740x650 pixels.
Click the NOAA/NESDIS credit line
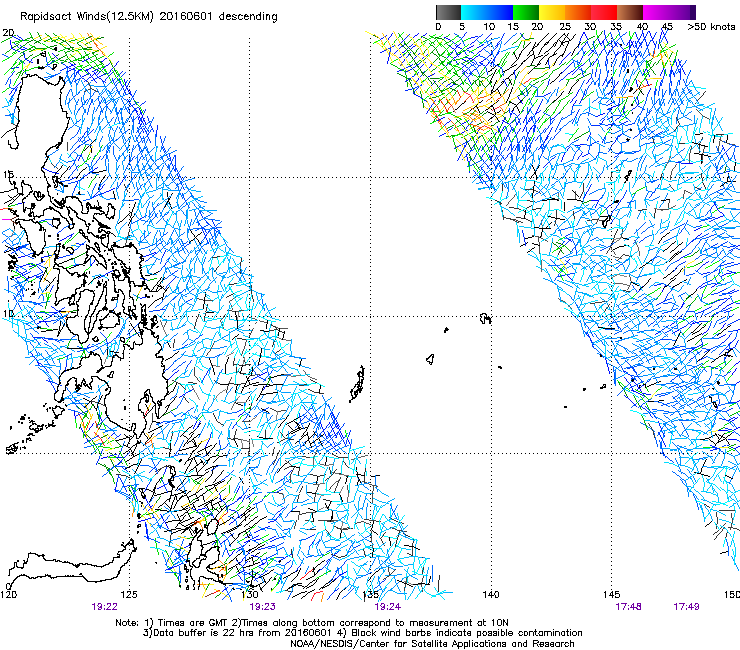(432, 644)
